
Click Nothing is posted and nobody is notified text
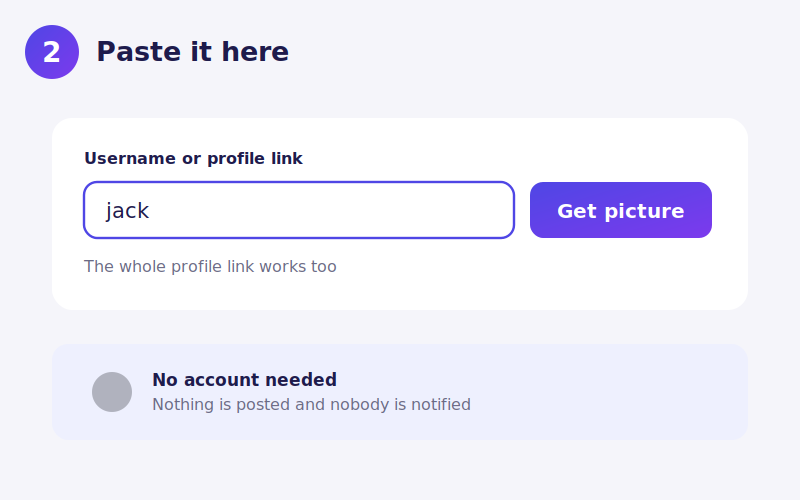[x=311, y=405]
